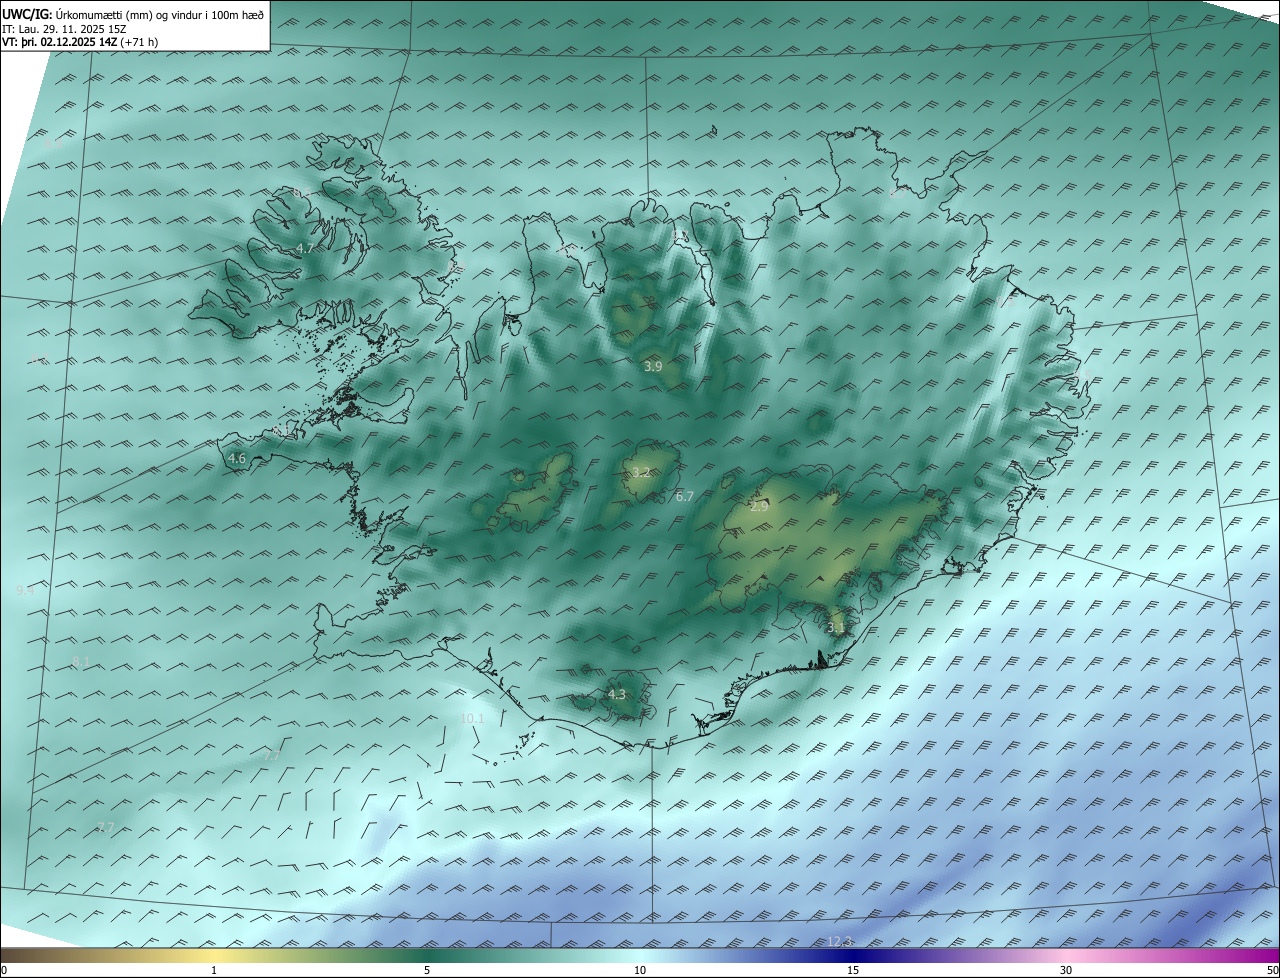Click the 'VT: Þri. 02.12.2025 14Z (+71 h)' line

click(x=80, y=42)
